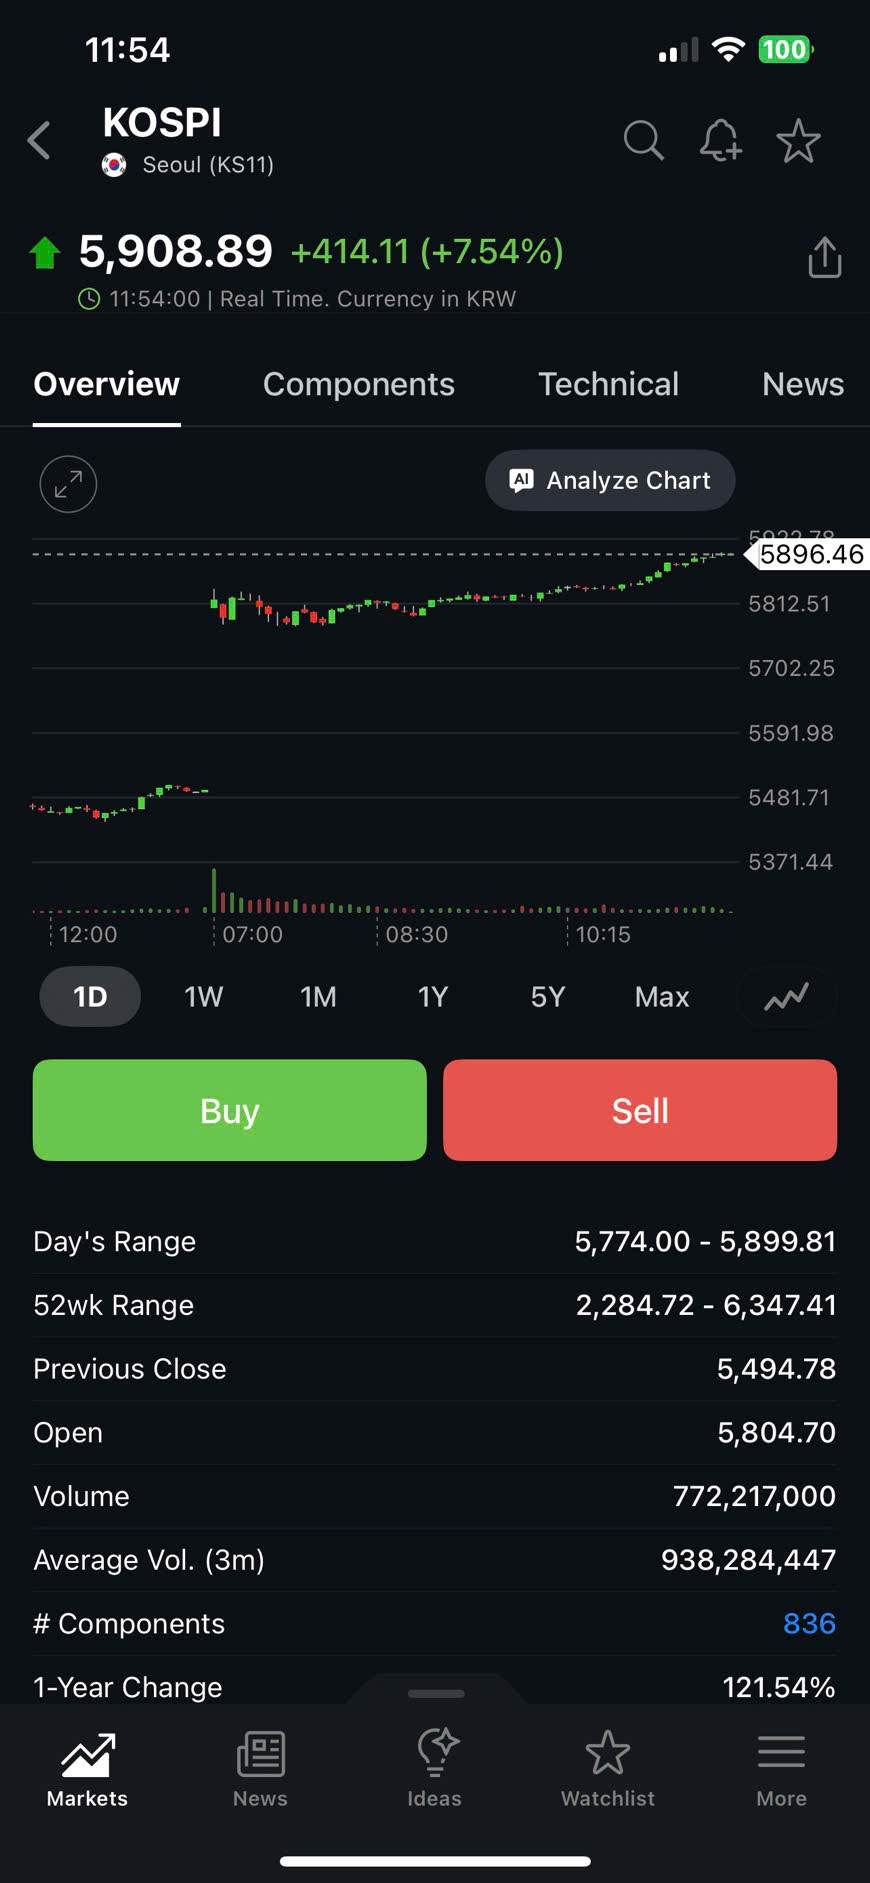This screenshot has width=870, height=1883.
Task: Switch to line chart type icon
Action: point(786,997)
